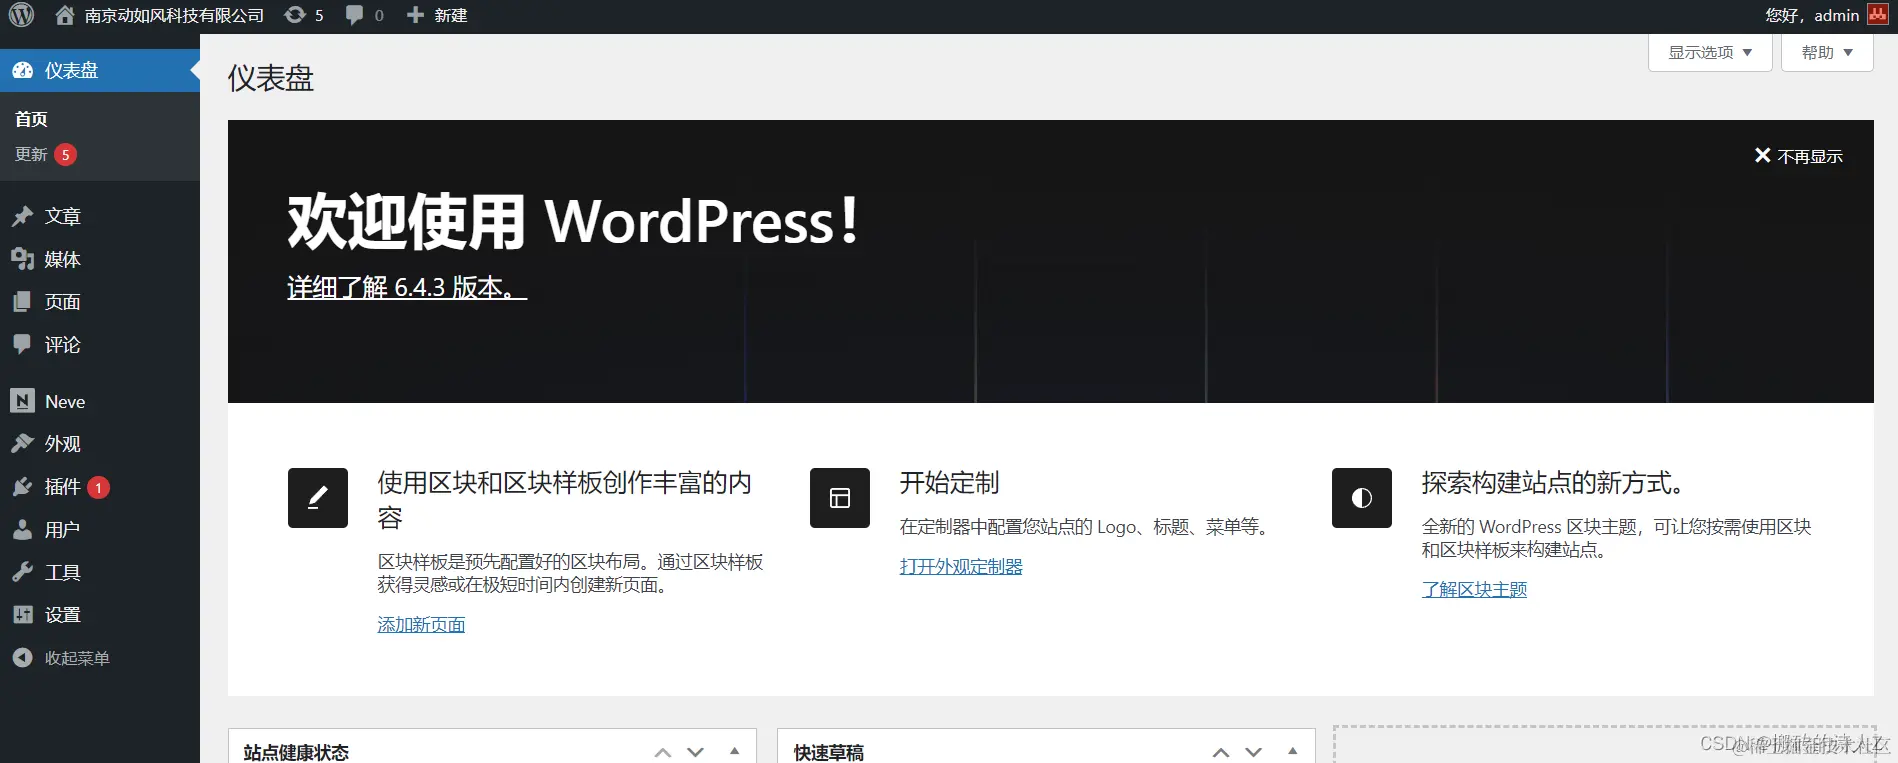Click the 仪表盘 page heading

click(x=271, y=78)
